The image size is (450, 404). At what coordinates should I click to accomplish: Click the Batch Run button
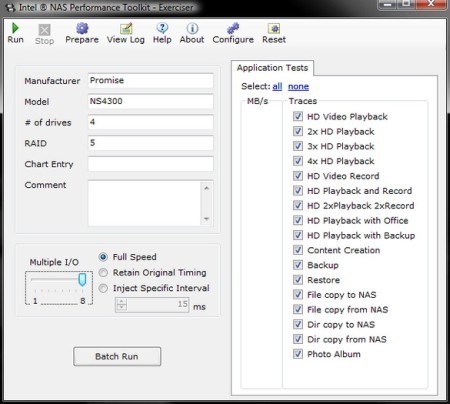[x=117, y=356]
